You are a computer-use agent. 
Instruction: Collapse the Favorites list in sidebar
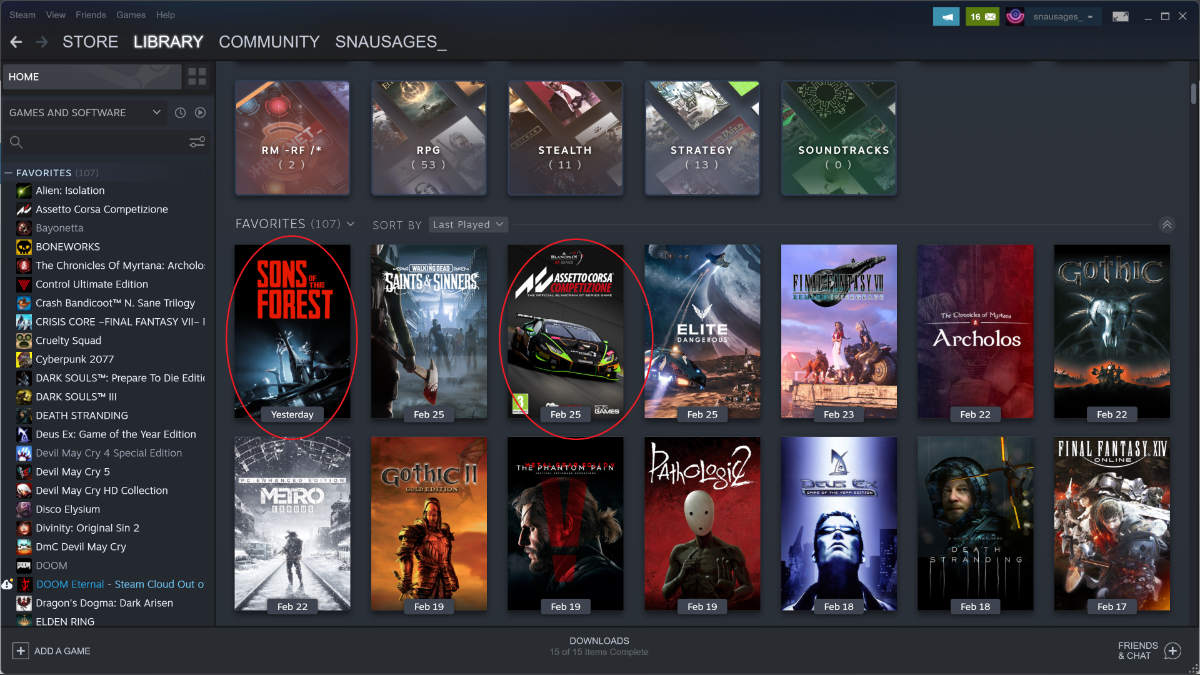(x=8, y=173)
